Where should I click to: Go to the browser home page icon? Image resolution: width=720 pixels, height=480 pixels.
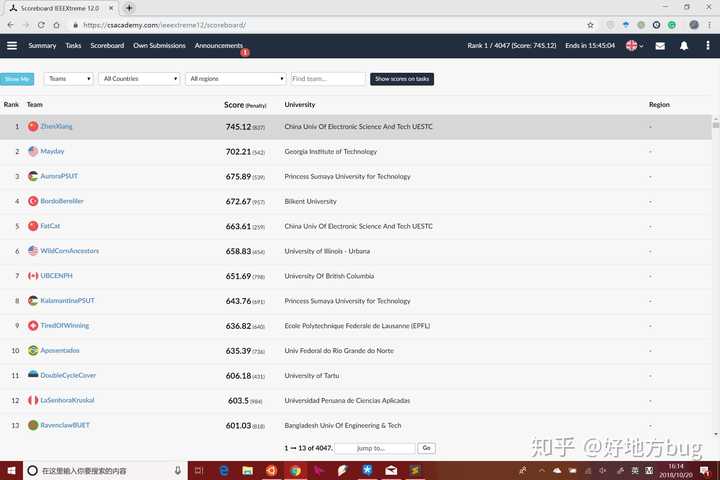tap(56, 25)
